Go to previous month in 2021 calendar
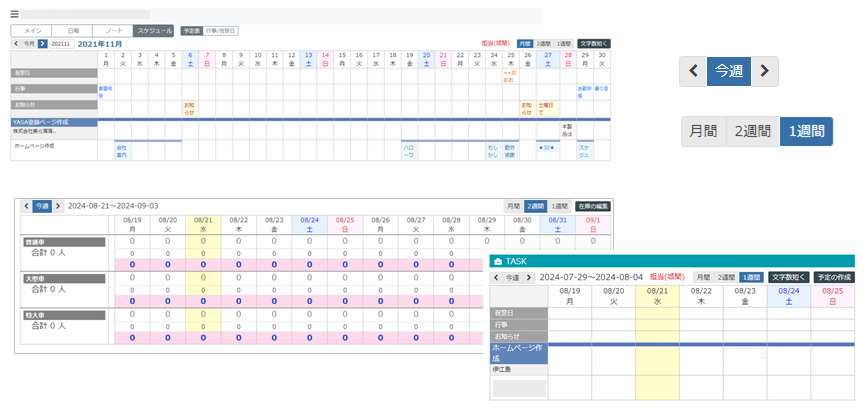The width and height of the screenshot is (866, 415). (x=16, y=44)
